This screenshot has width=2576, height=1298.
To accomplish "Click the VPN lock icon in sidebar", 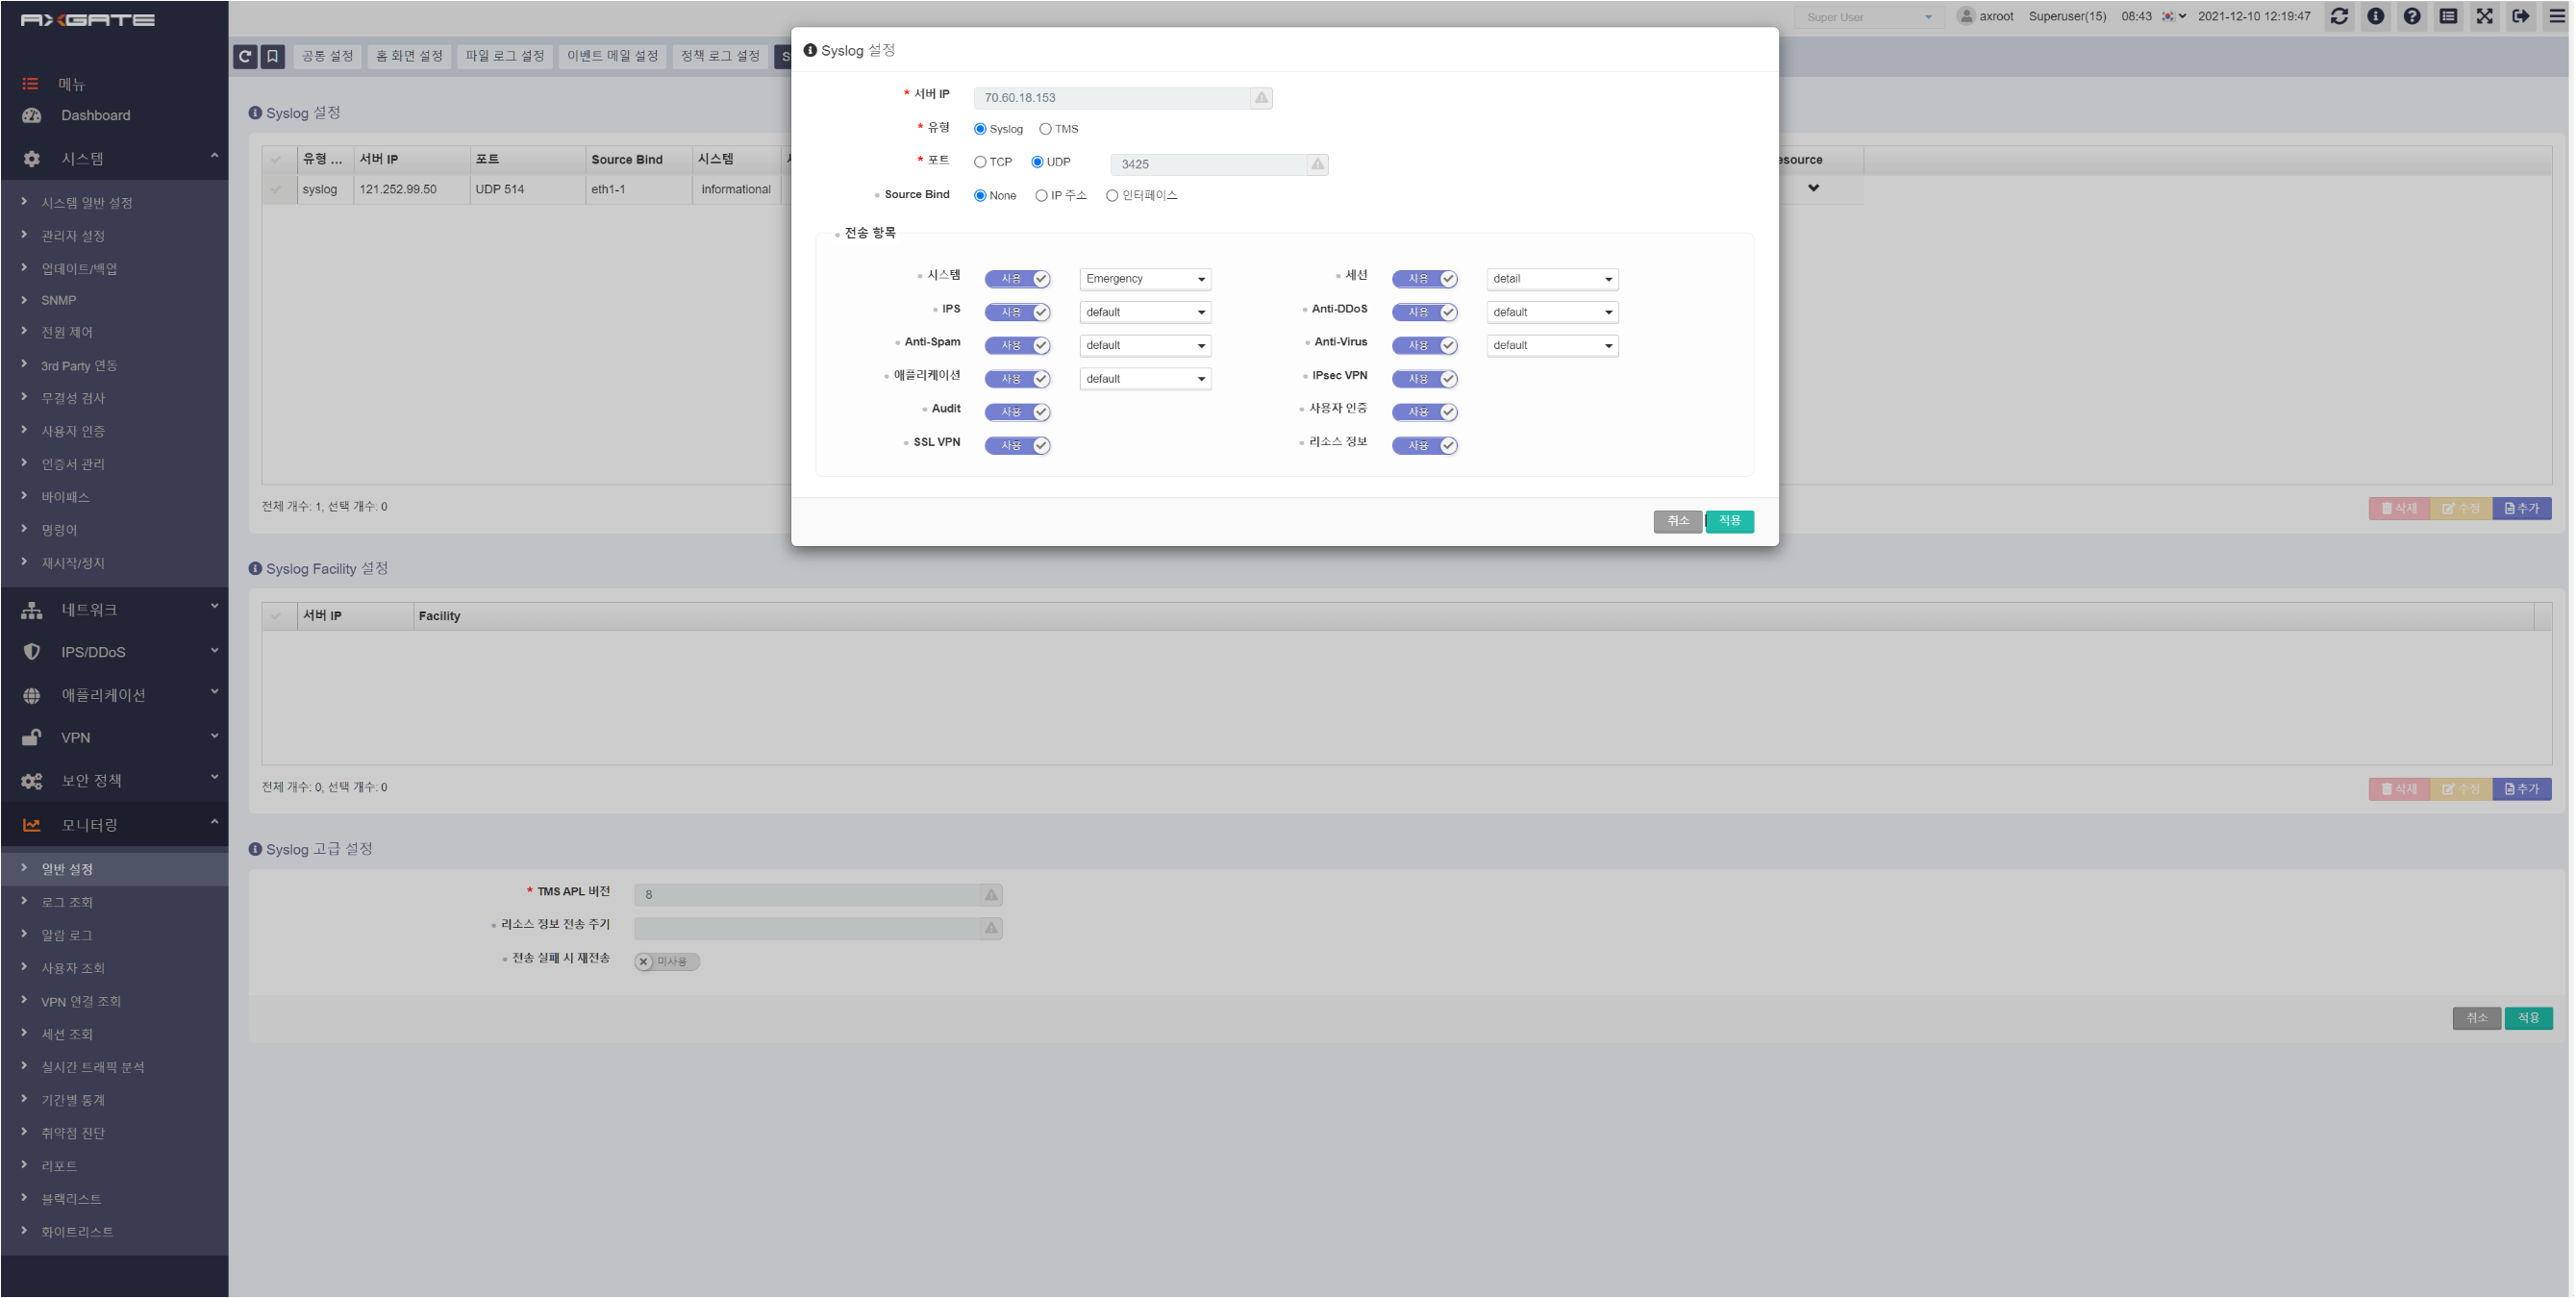I will 32,737.
